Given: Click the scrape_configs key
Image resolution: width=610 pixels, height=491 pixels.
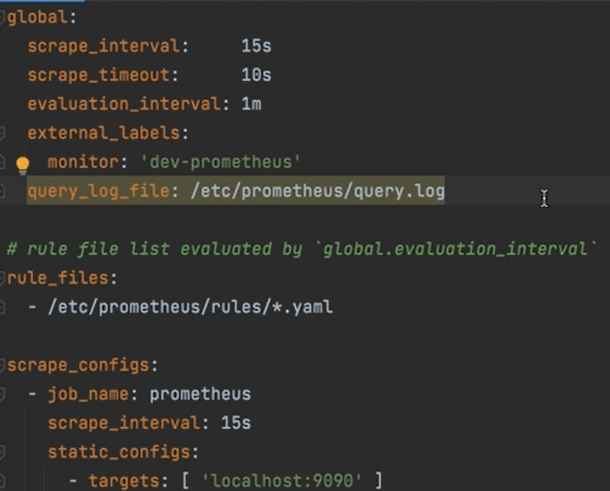Looking at the screenshot, I should pyautogui.click(x=78, y=365).
